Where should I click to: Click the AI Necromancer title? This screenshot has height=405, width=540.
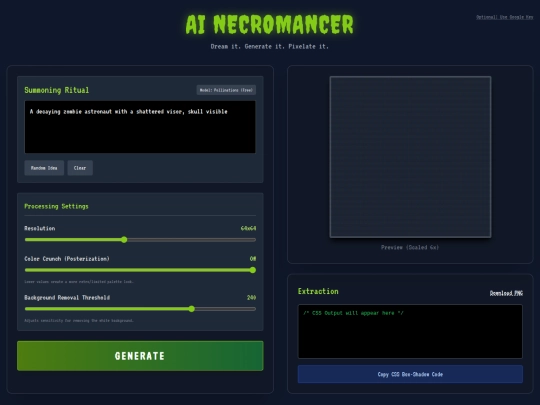pyautogui.click(x=270, y=24)
